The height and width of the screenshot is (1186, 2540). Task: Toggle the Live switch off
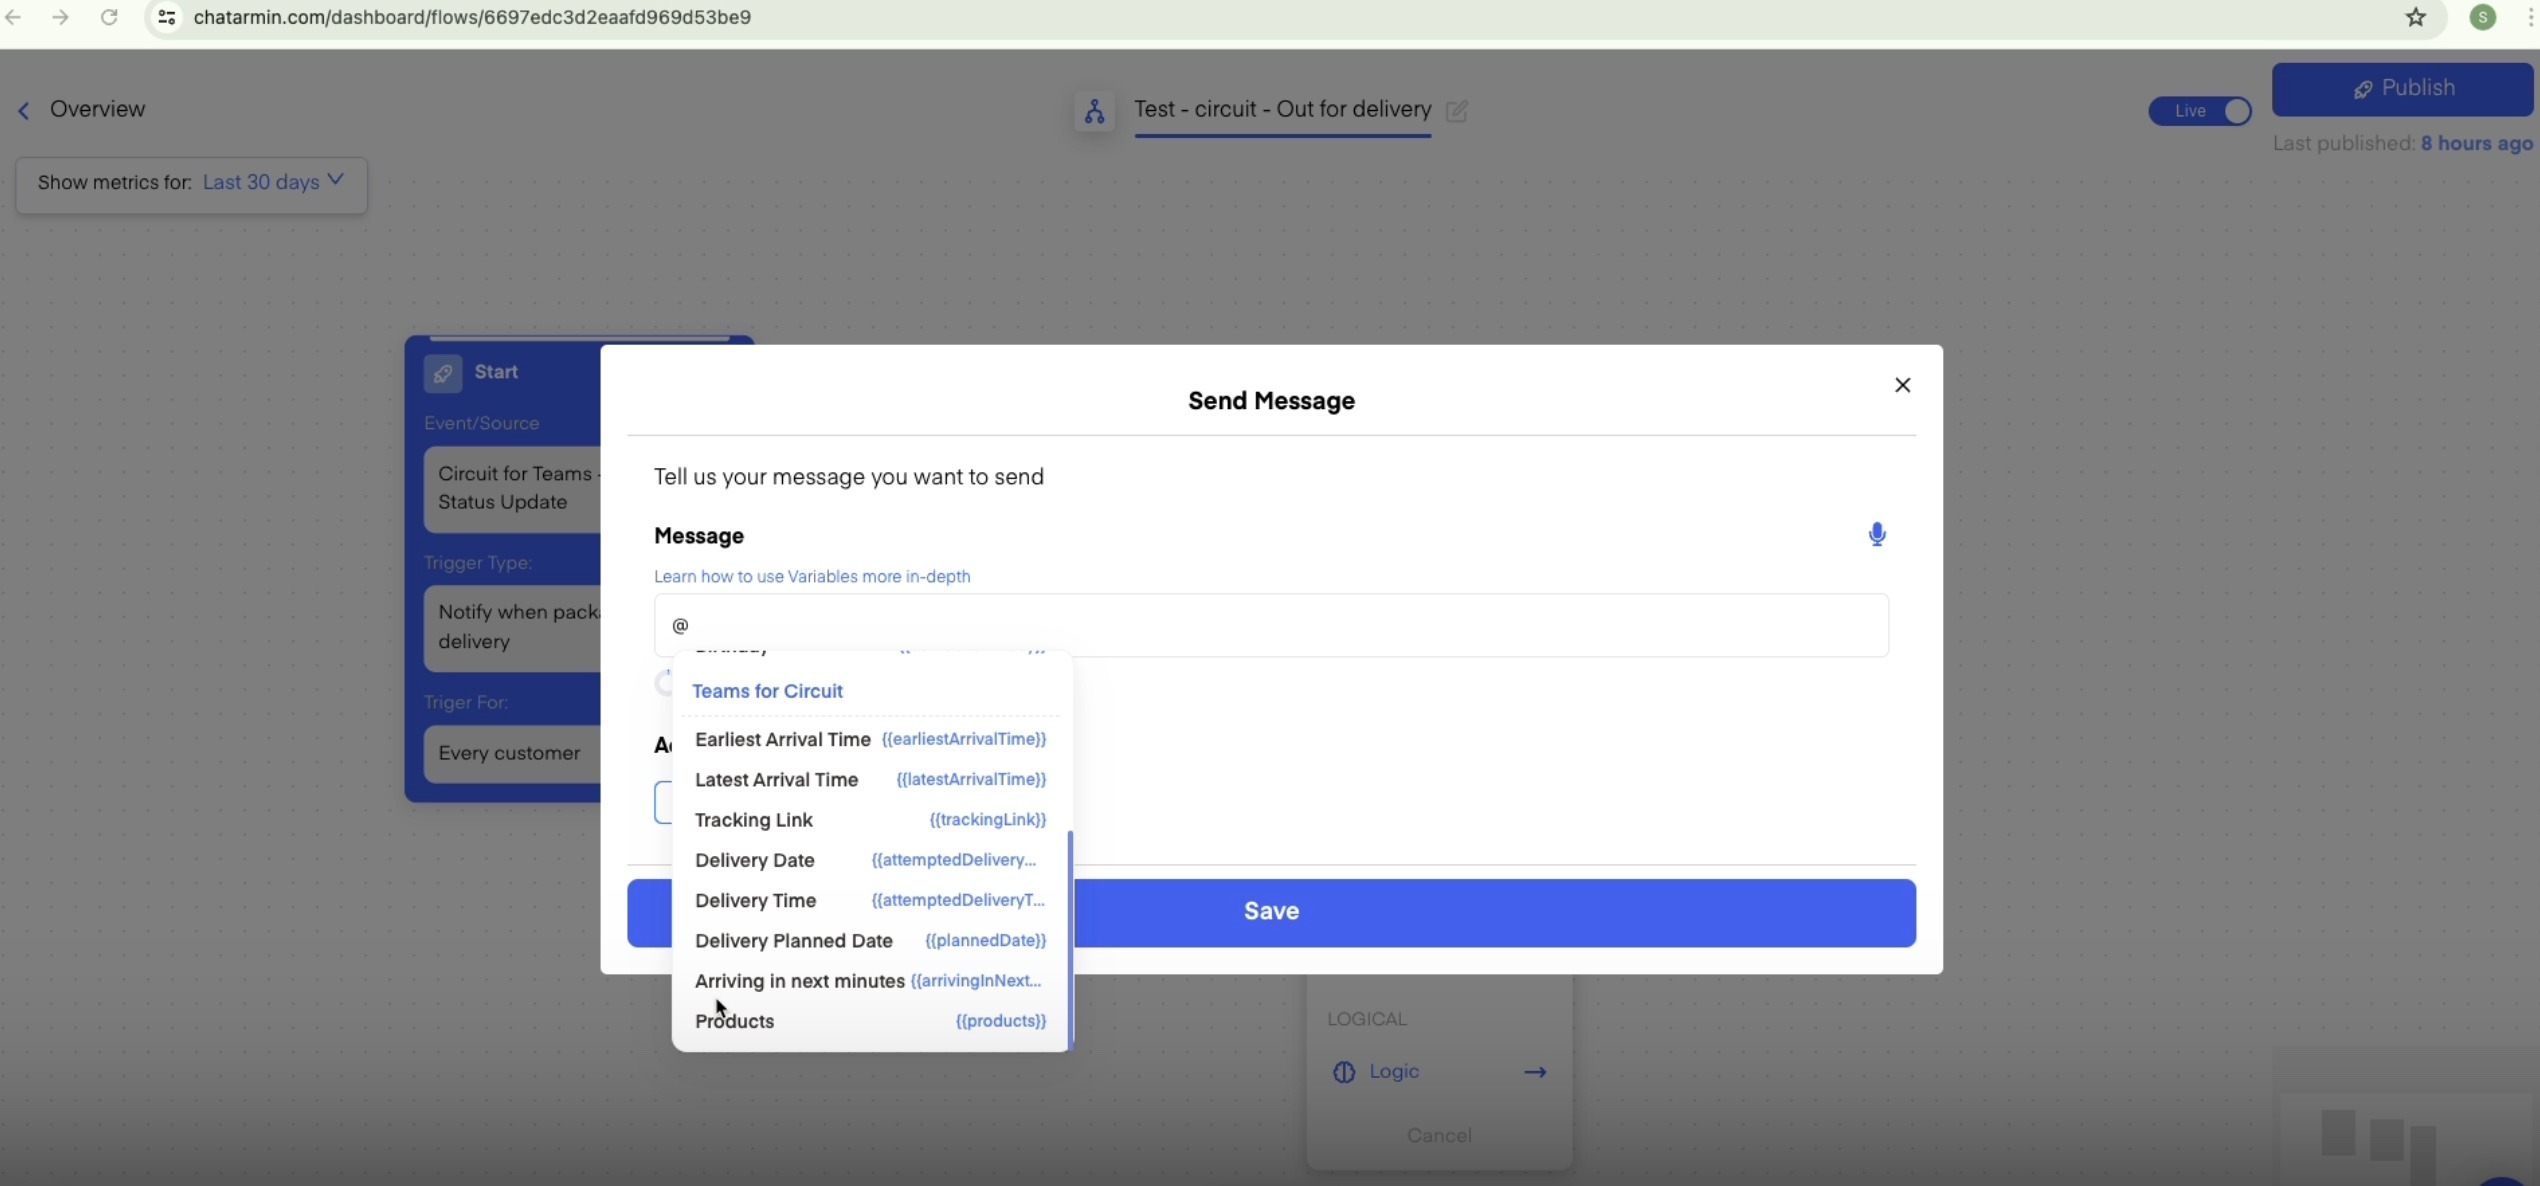pos(2200,111)
